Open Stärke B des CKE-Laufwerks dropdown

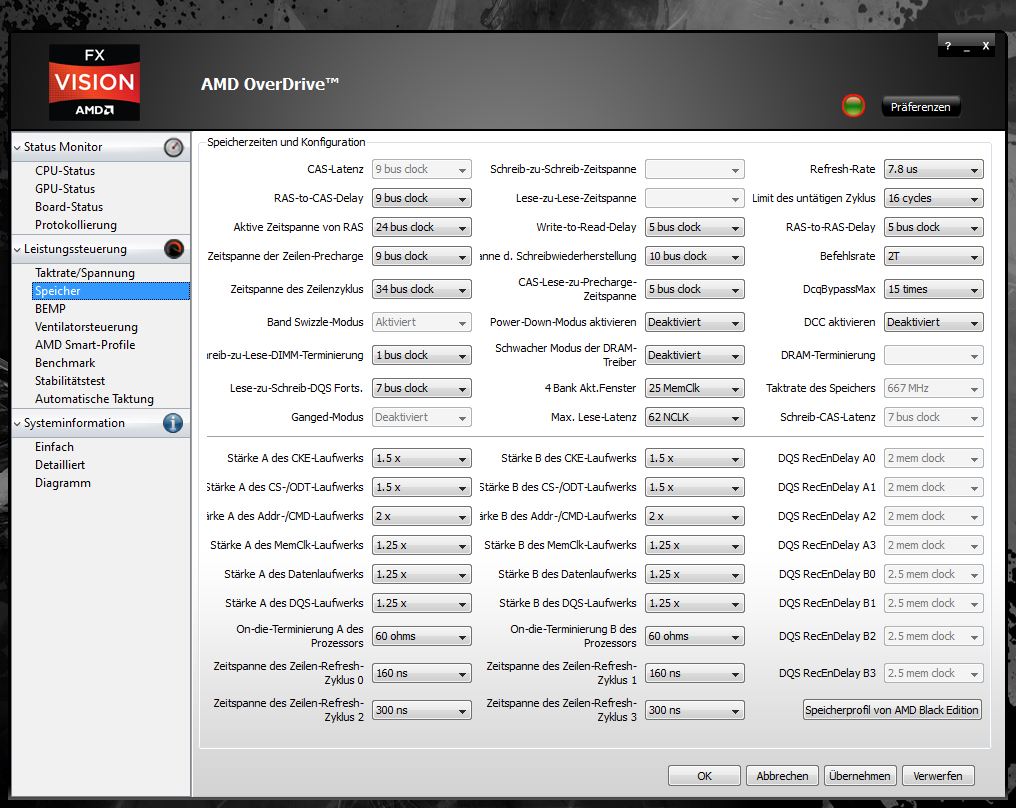(x=695, y=459)
